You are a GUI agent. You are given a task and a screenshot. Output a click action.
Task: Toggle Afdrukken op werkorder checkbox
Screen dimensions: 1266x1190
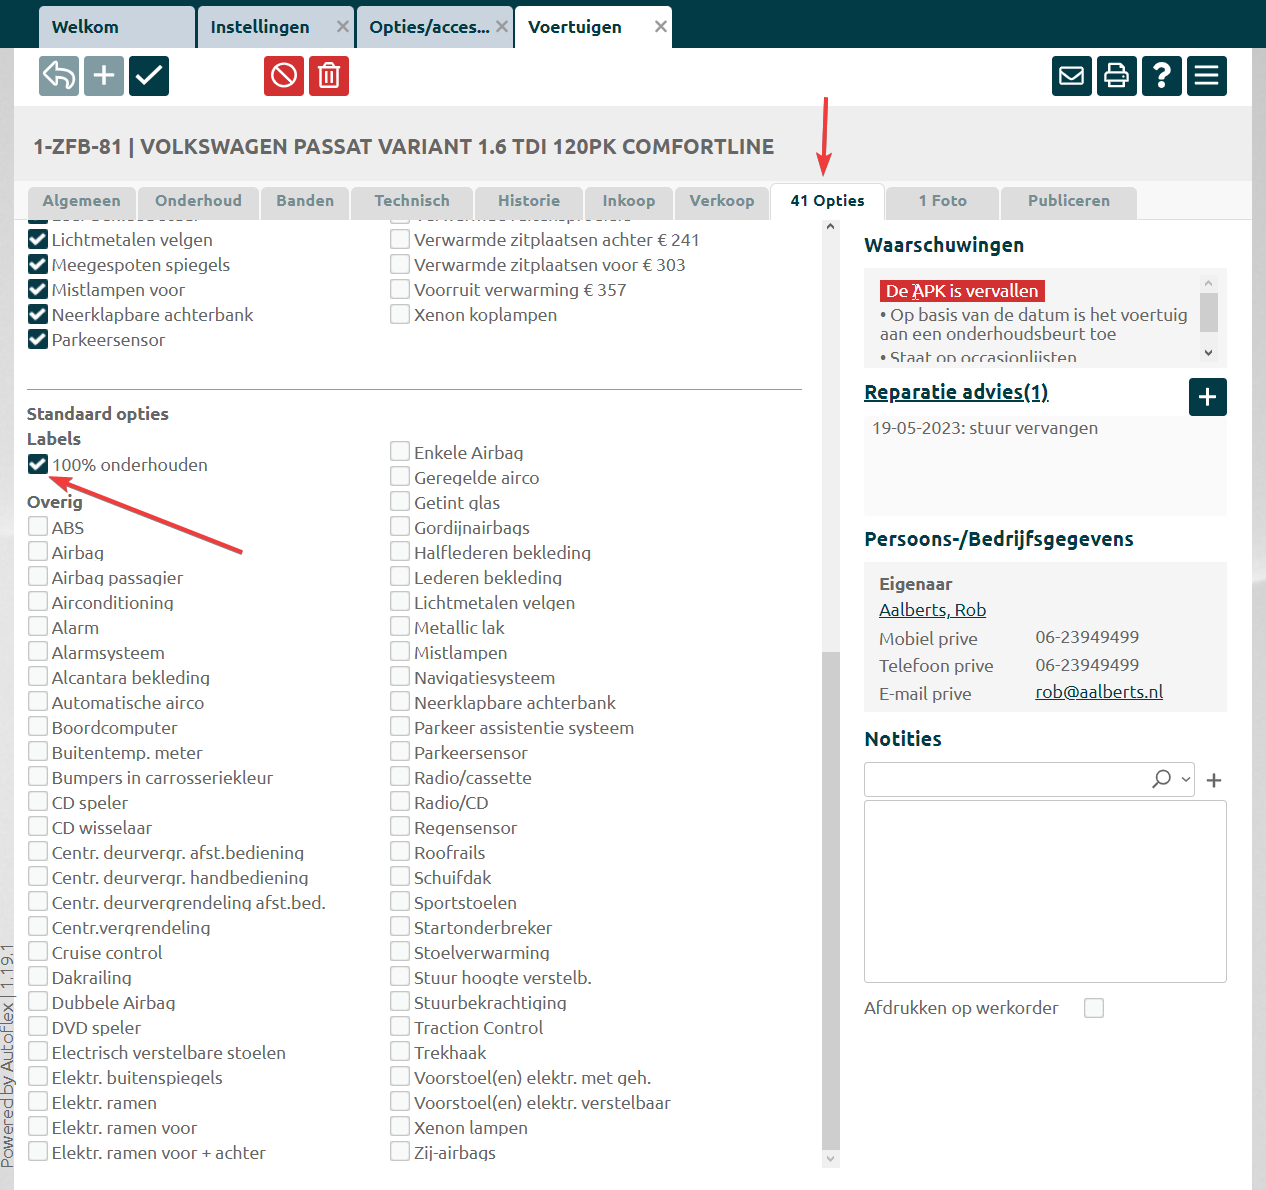pyautogui.click(x=1094, y=1008)
